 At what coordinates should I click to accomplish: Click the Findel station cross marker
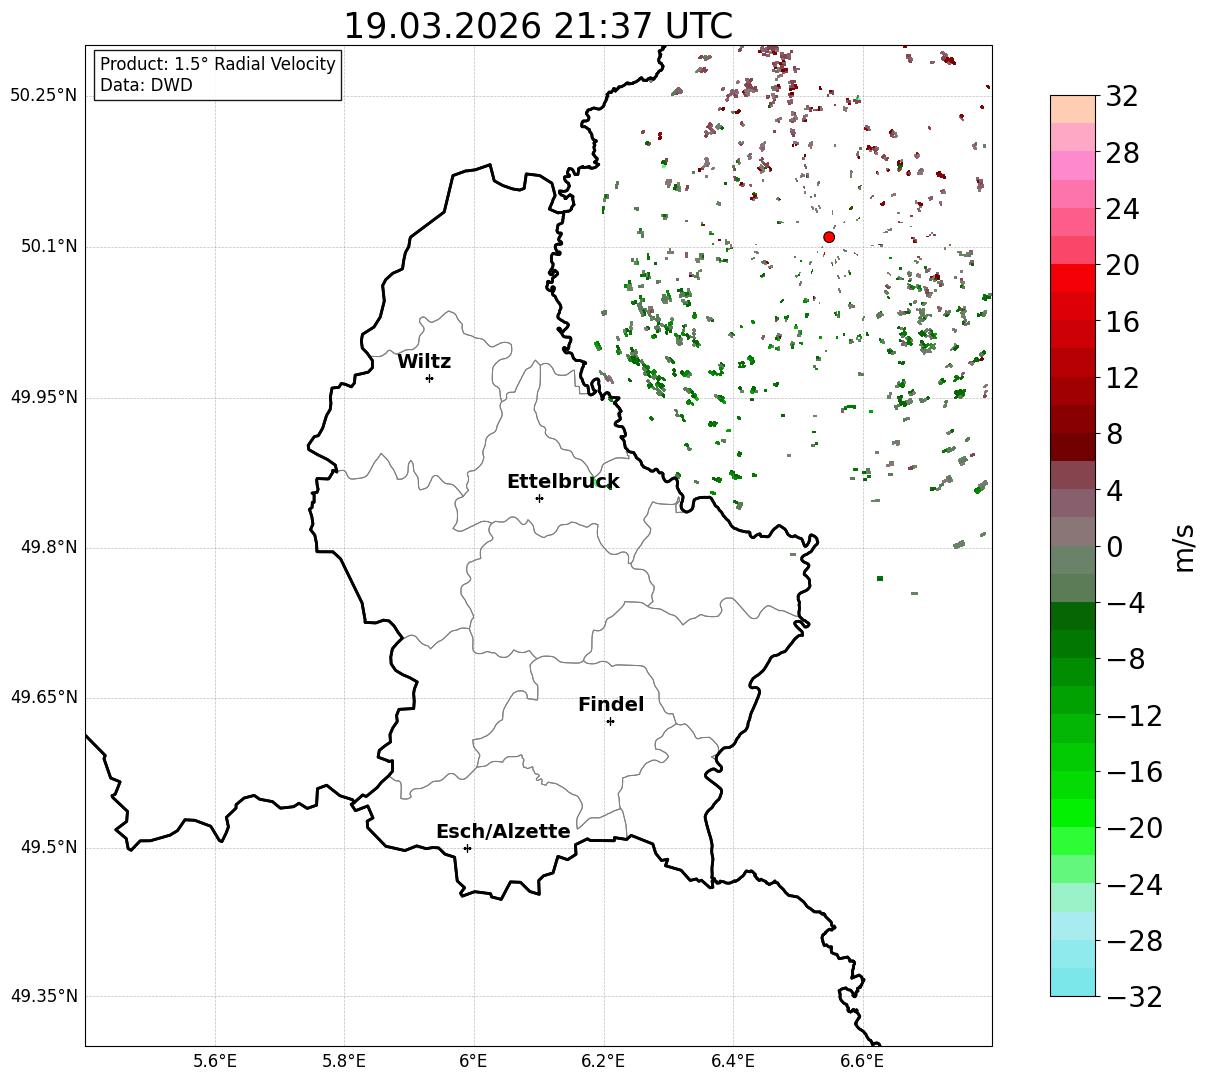click(610, 721)
